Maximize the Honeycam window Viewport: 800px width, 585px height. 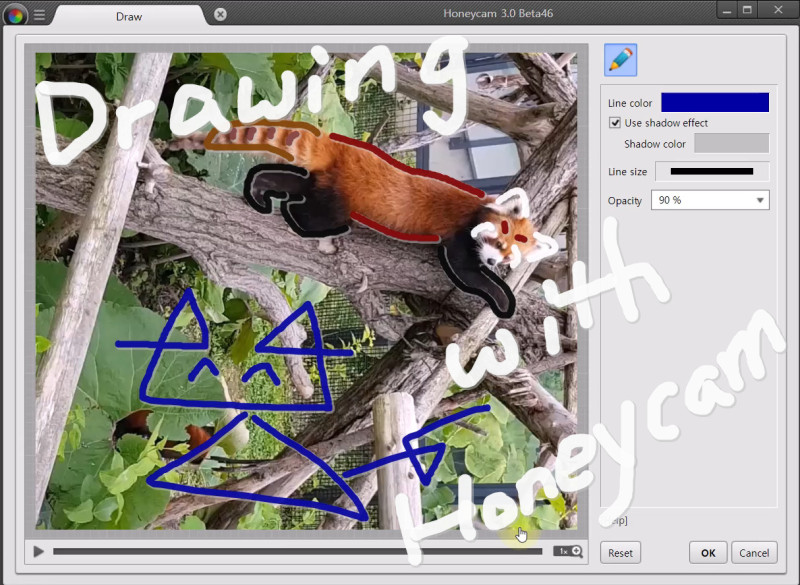click(x=748, y=10)
